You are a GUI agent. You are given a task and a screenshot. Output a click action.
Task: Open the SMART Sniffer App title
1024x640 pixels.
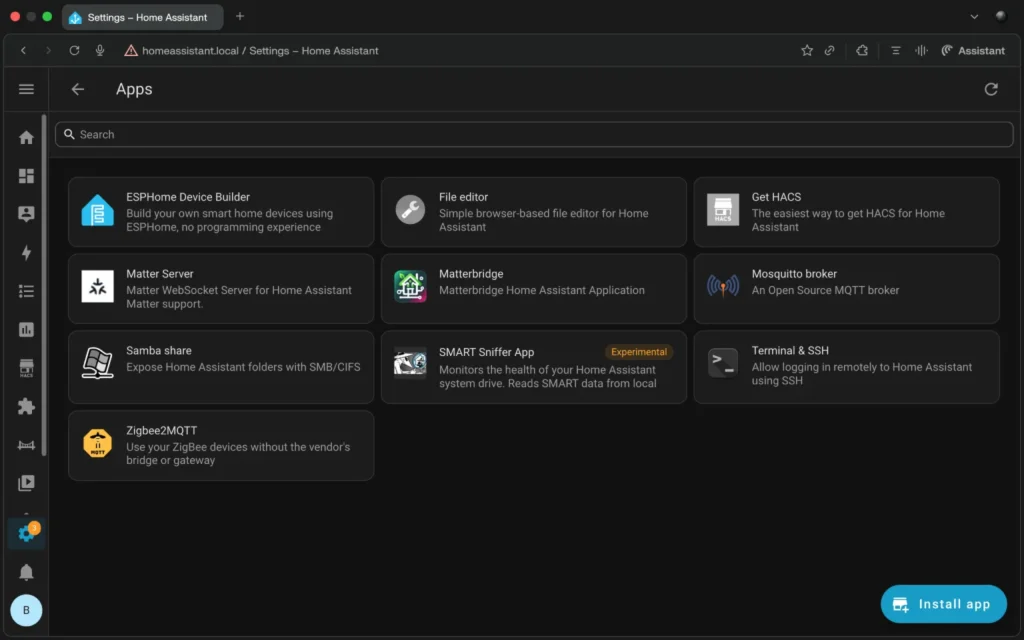pos(487,352)
